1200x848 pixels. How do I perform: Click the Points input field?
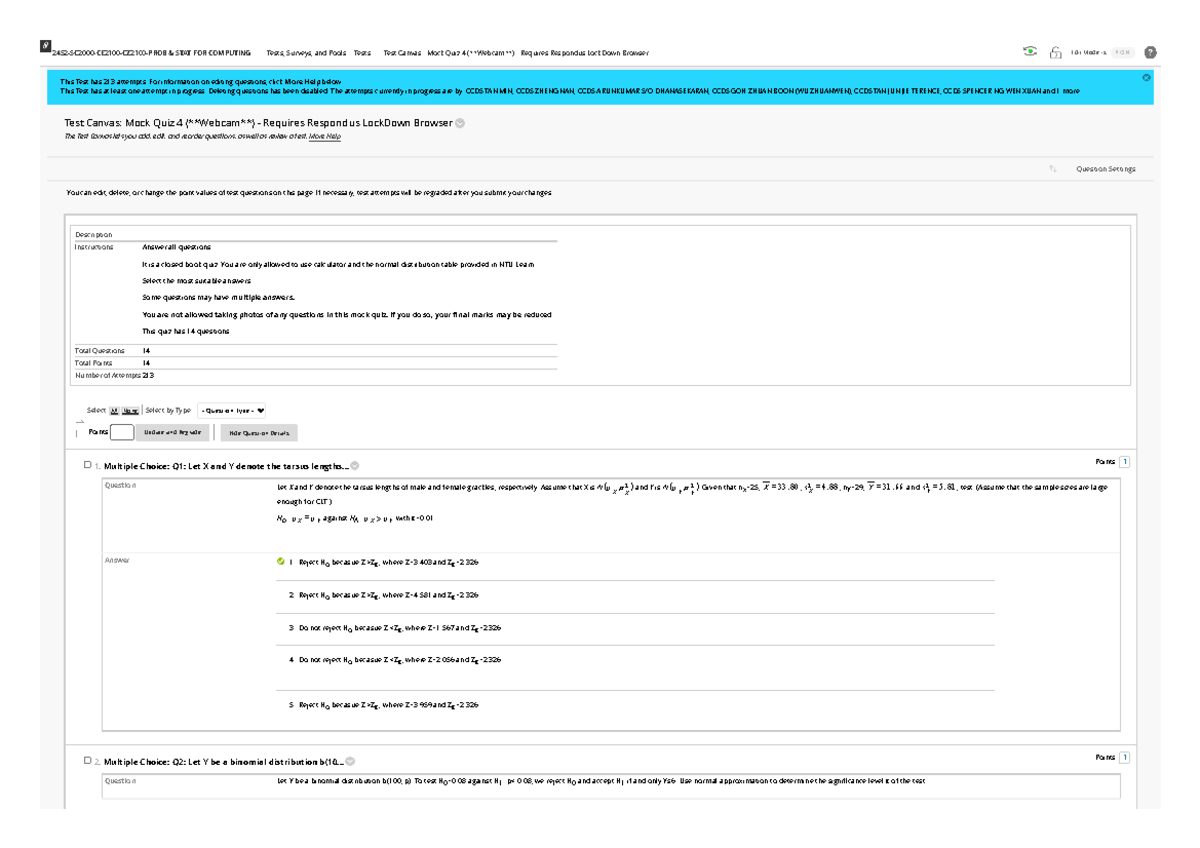[x=122, y=432]
